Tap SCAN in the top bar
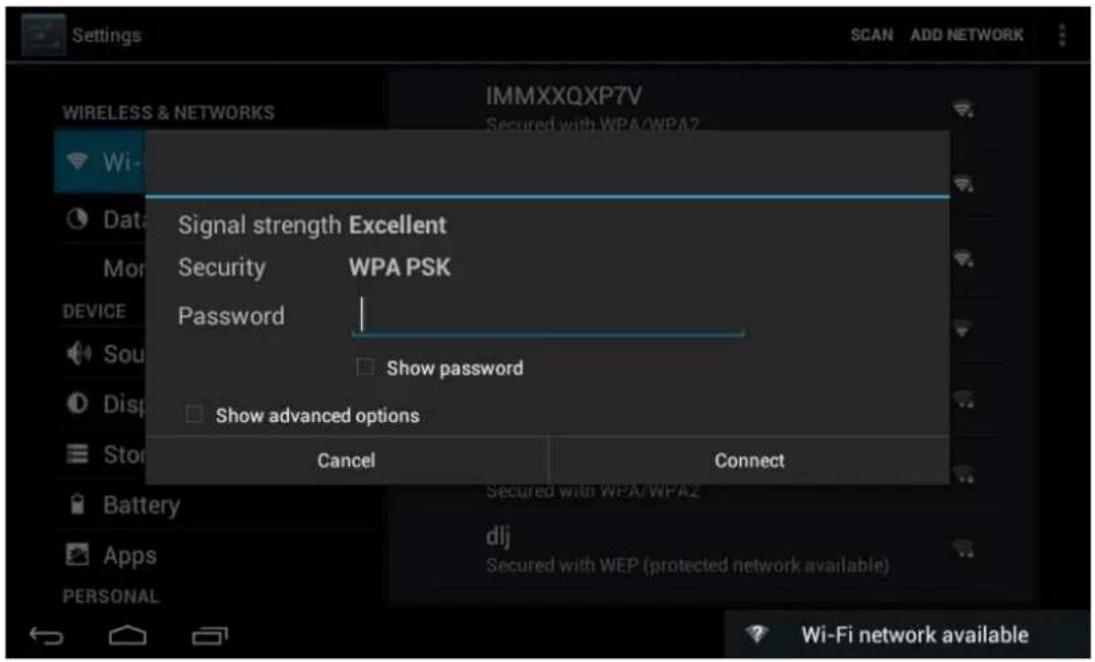Image resolution: width=1095 pixels, height=662 pixels. tap(872, 35)
